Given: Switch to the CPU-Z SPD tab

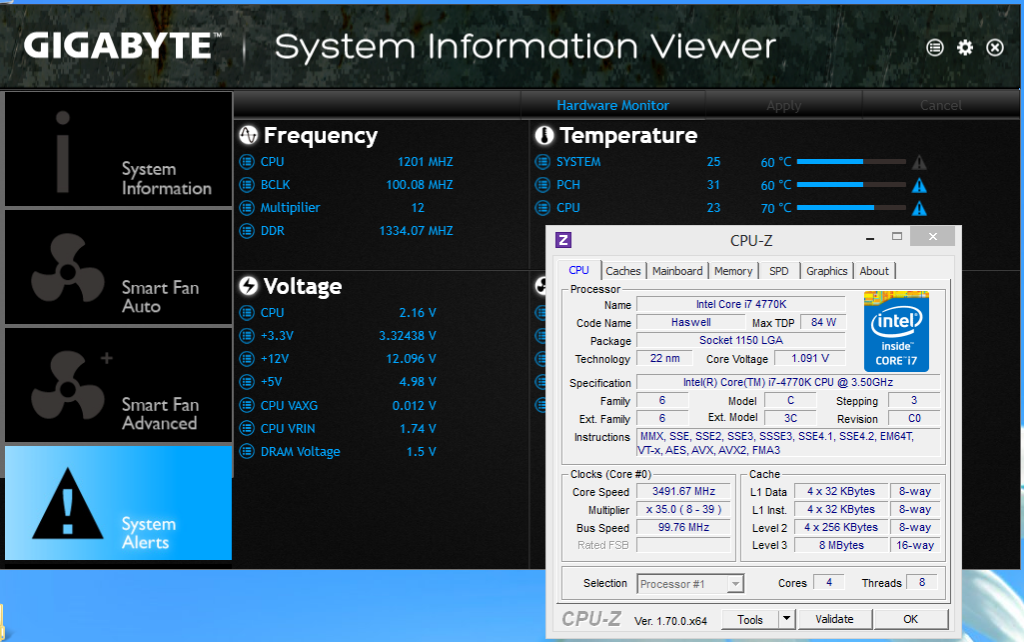Looking at the screenshot, I should pos(778,271).
